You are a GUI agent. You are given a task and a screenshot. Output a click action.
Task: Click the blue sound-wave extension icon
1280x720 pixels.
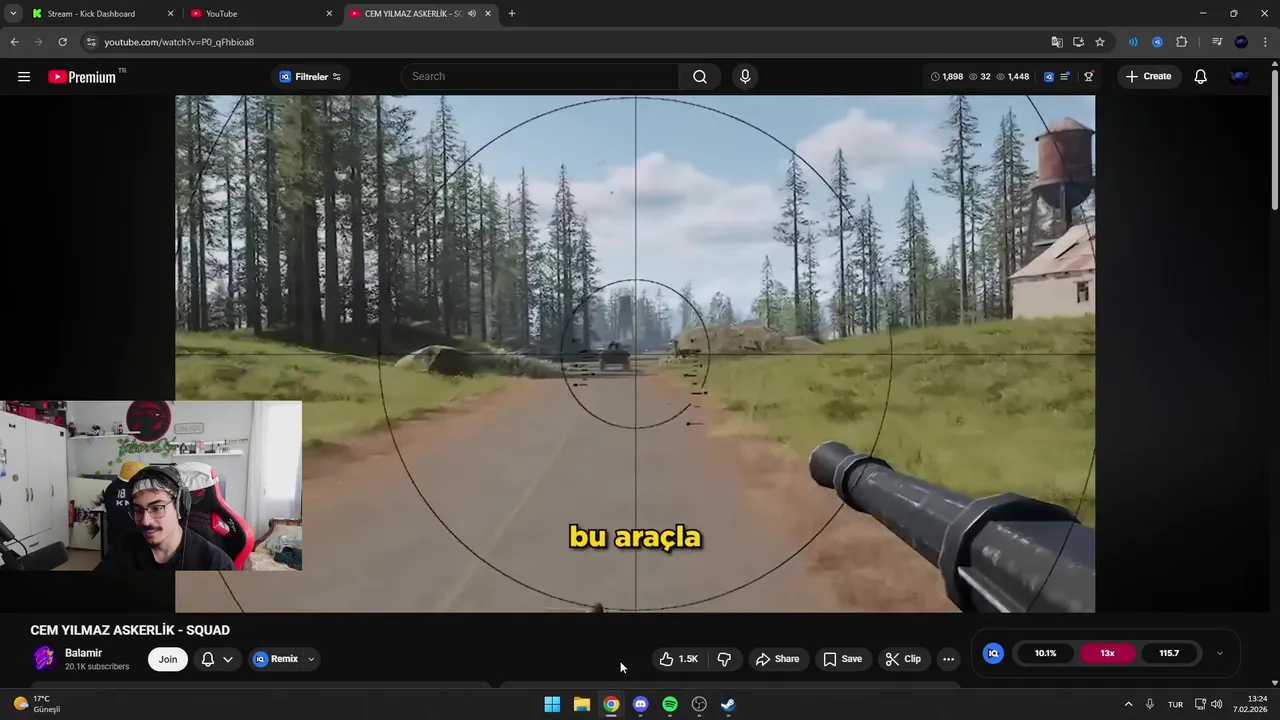[x=1133, y=42]
